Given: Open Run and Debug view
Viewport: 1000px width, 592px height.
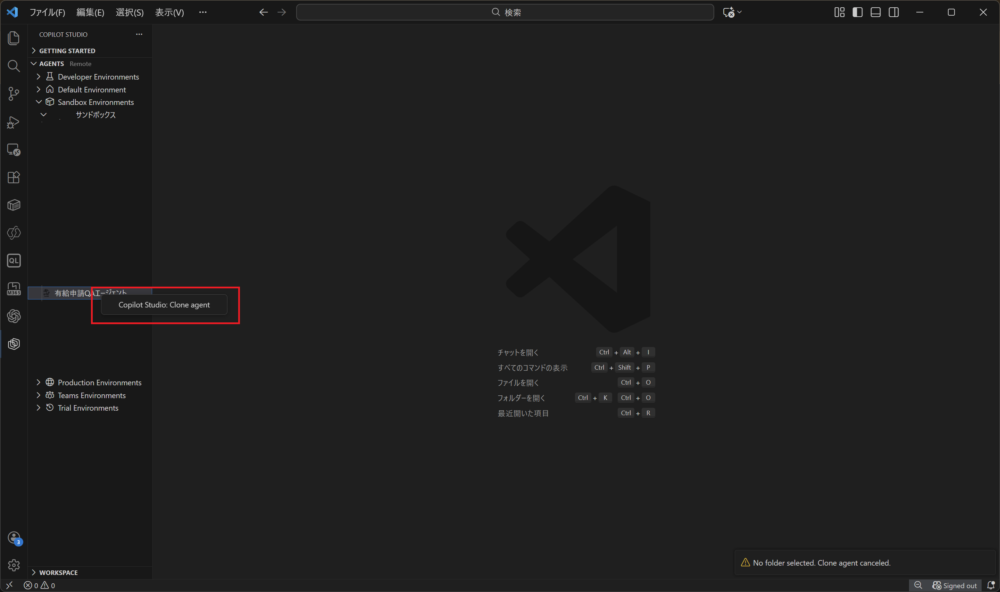Looking at the screenshot, I should [x=14, y=122].
